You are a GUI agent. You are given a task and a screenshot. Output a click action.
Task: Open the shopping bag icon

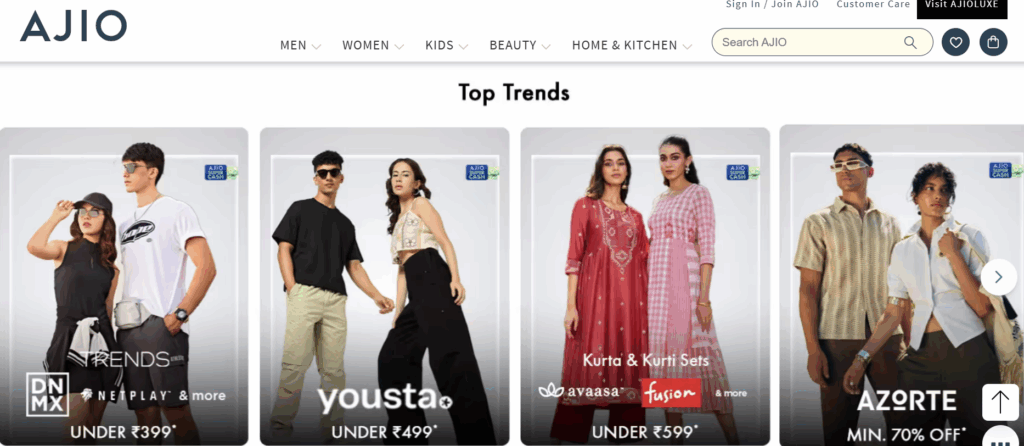(993, 42)
